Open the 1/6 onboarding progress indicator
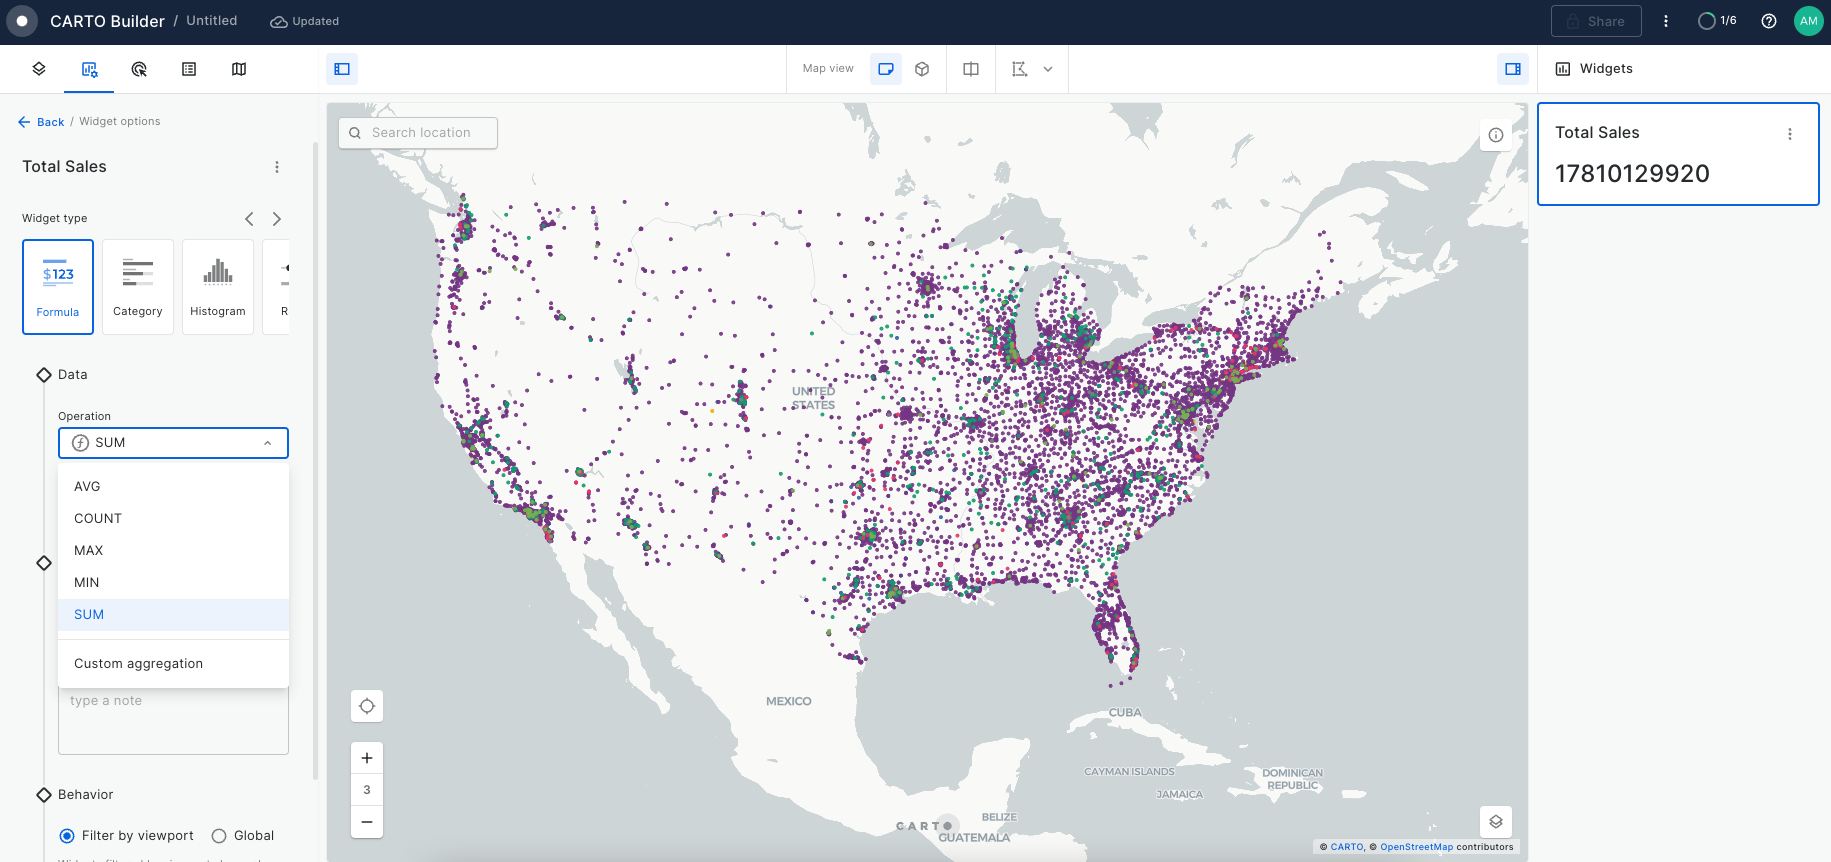1831x862 pixels. pyautogui.click(x=1718, y=21)
